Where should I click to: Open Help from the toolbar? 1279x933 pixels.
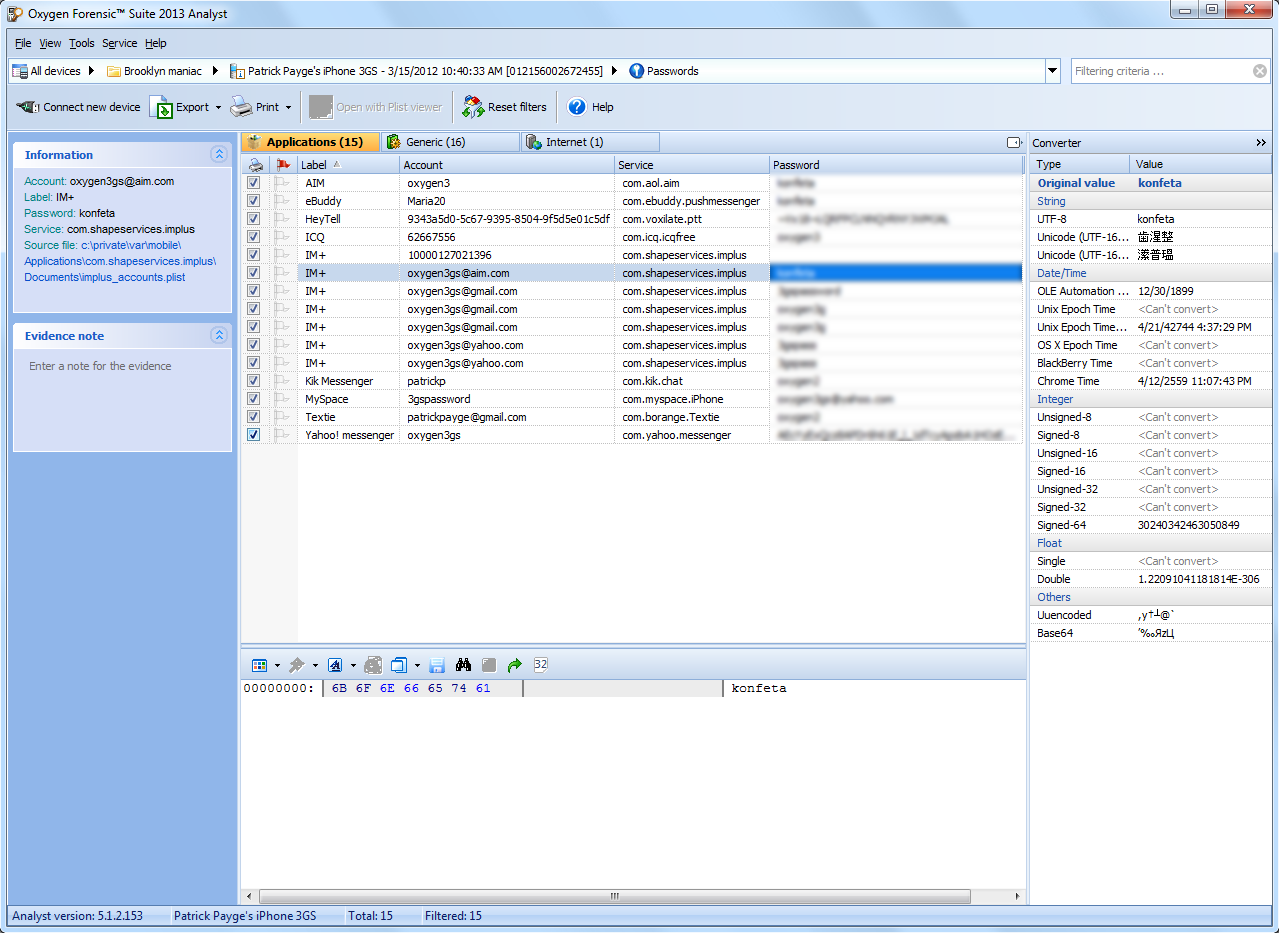pyautogui.click(x=590, y=107)
